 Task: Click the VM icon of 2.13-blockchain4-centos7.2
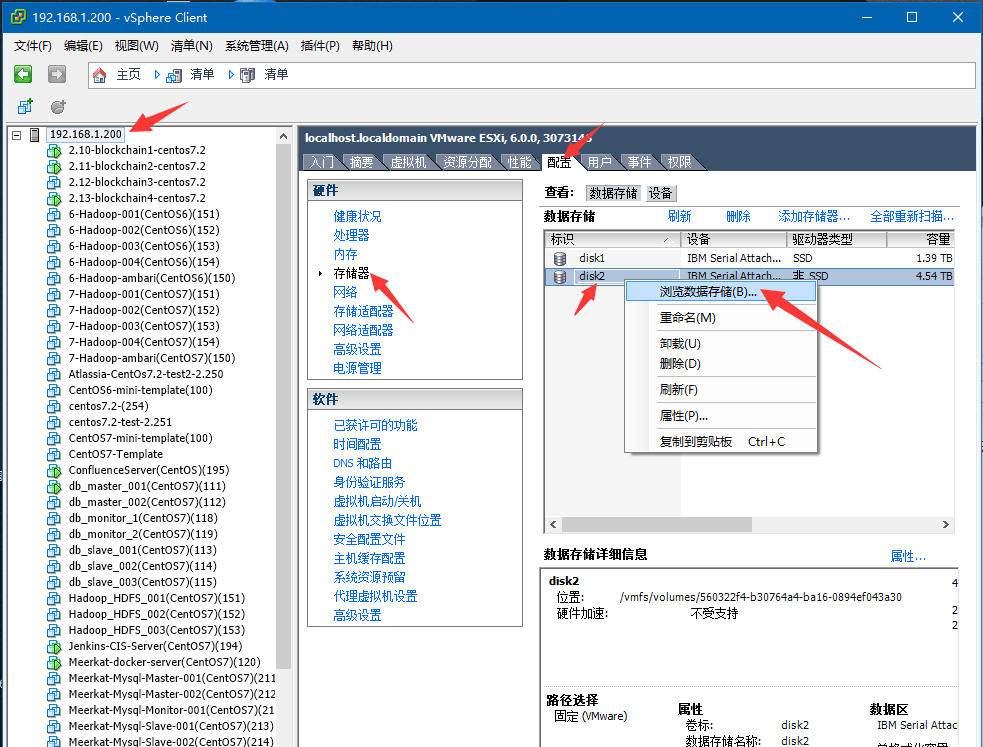pos(55,198)
